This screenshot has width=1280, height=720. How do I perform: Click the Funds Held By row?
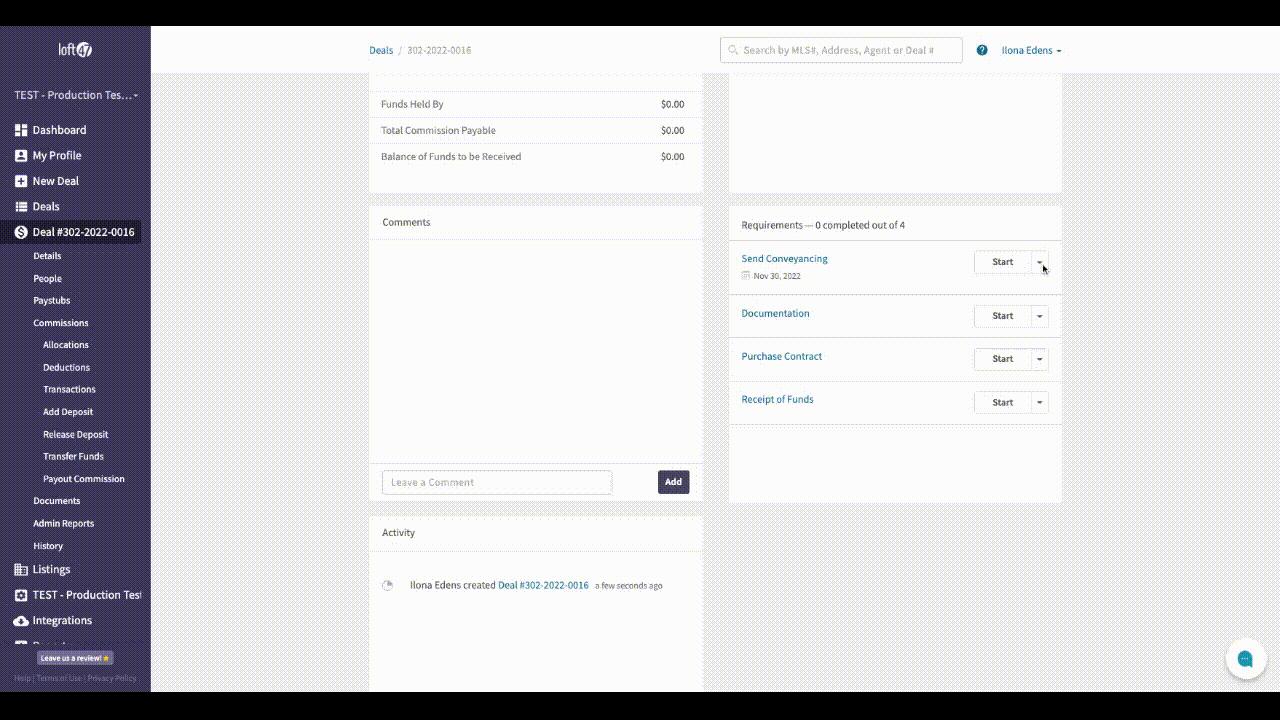533,104
